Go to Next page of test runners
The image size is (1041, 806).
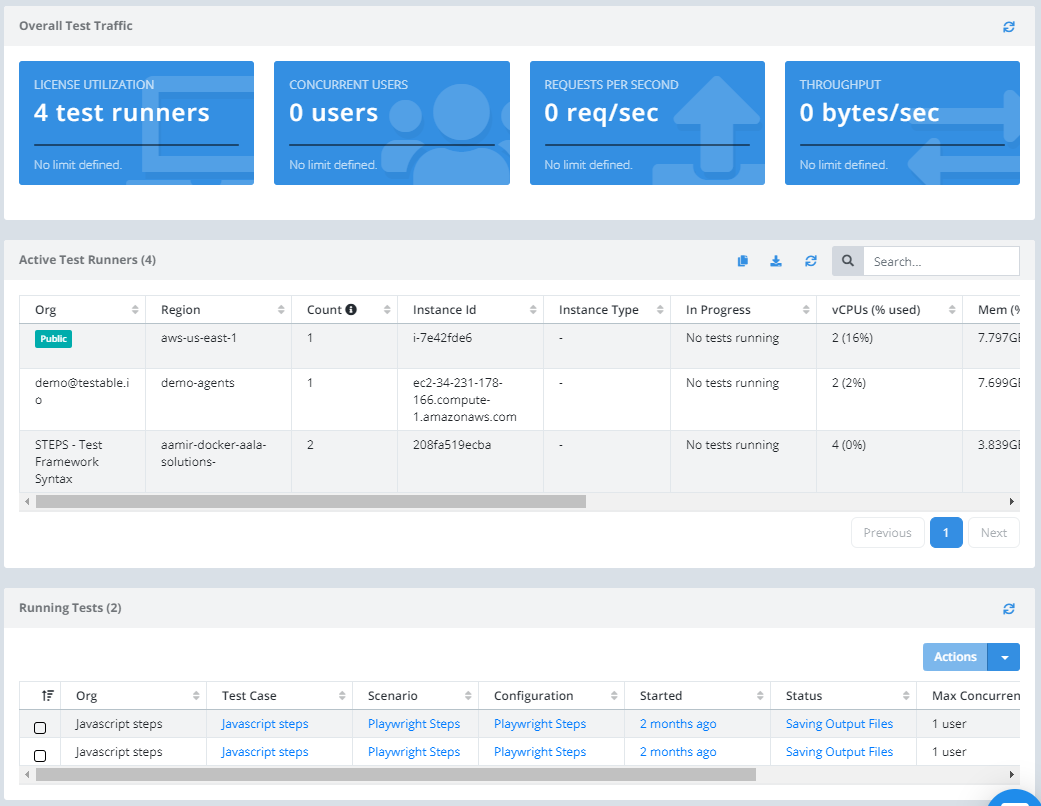pos(994,532)
